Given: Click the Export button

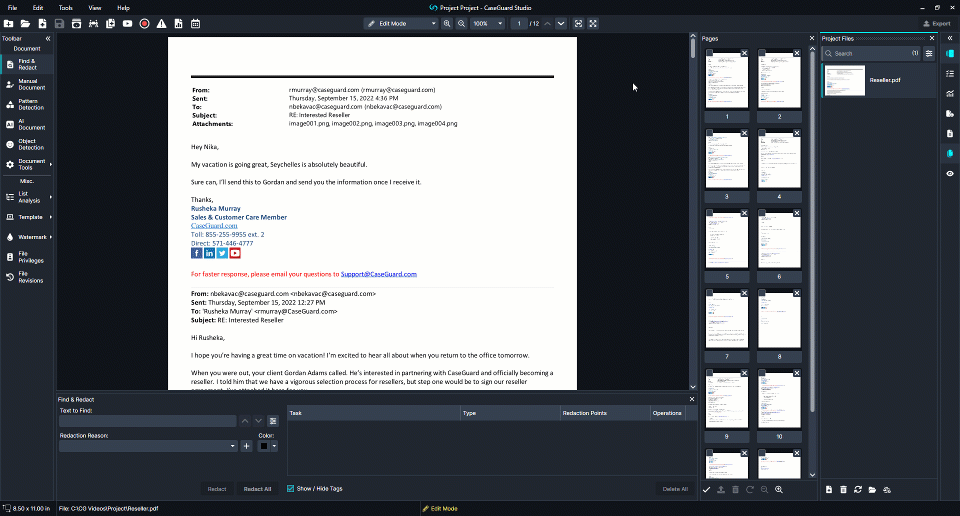Looking at the screenshot, I should tap(937, 24).
